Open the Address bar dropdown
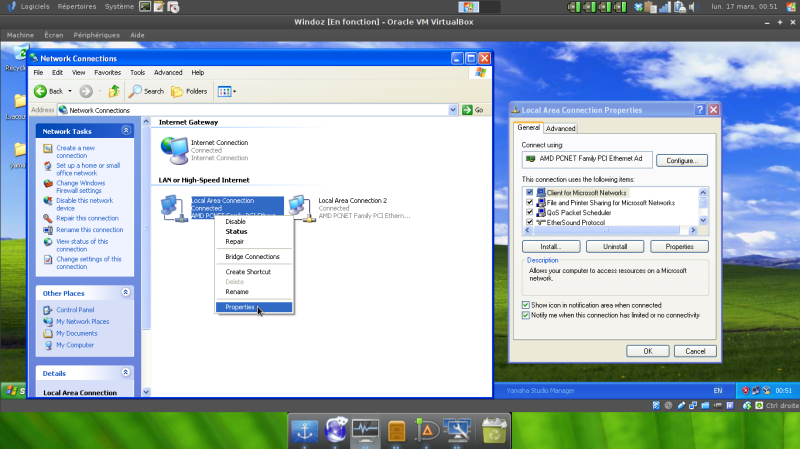 [x=453, y=110]
